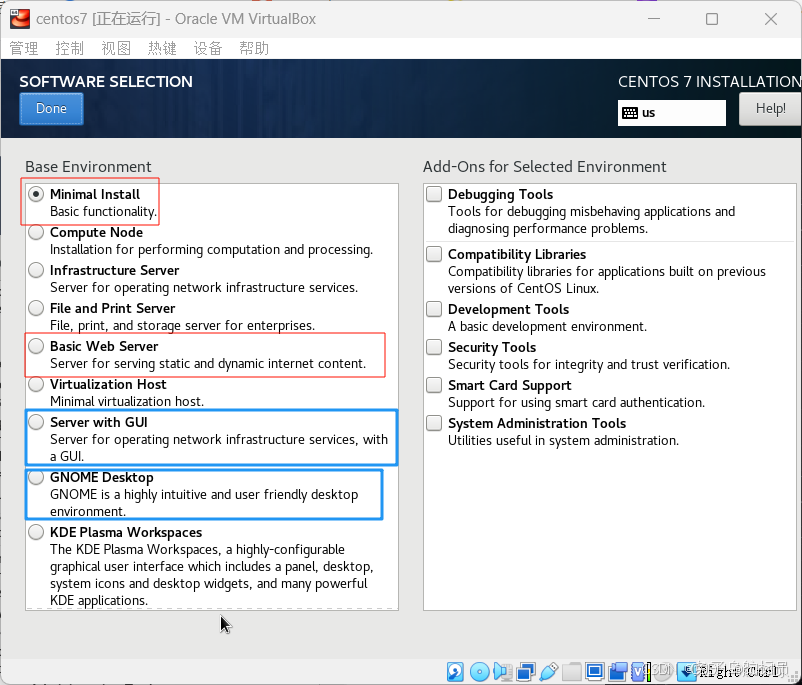Select the Compute Node radio button

(x=36, y=232)
